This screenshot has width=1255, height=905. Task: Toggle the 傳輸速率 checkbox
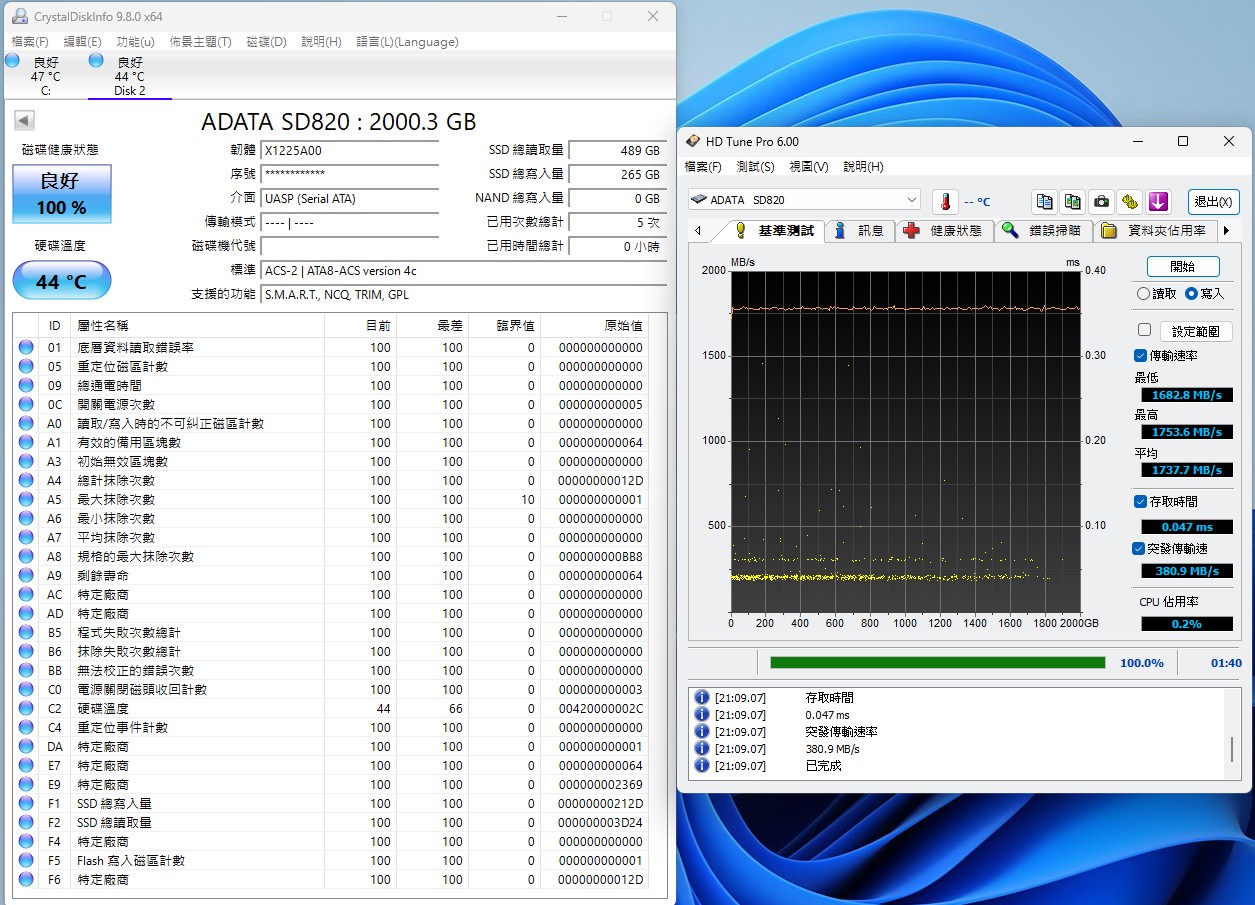click(x=1140, y=356)
